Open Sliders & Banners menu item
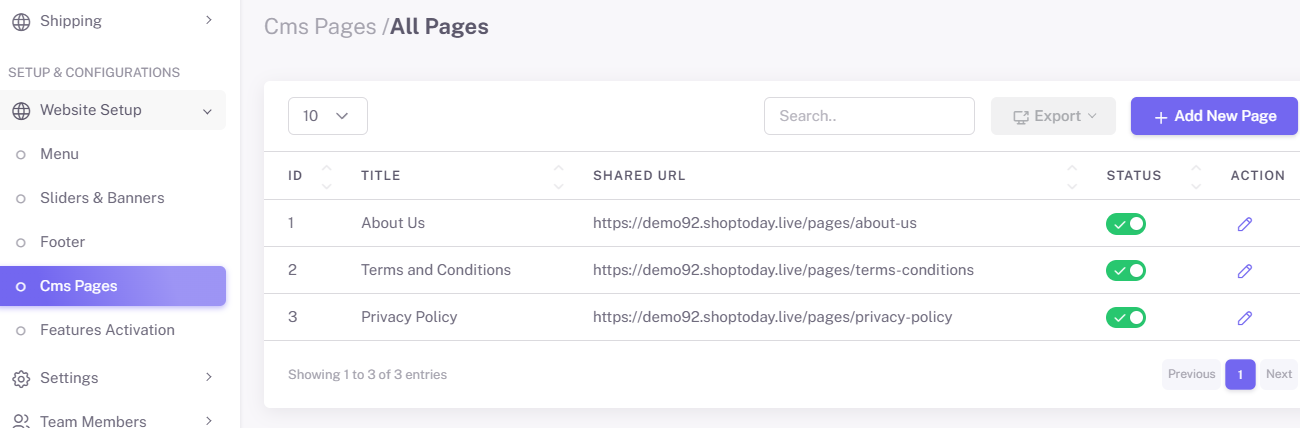This screenshot has width=1300, height=428. pyautogui.click(x=102, y=198)
